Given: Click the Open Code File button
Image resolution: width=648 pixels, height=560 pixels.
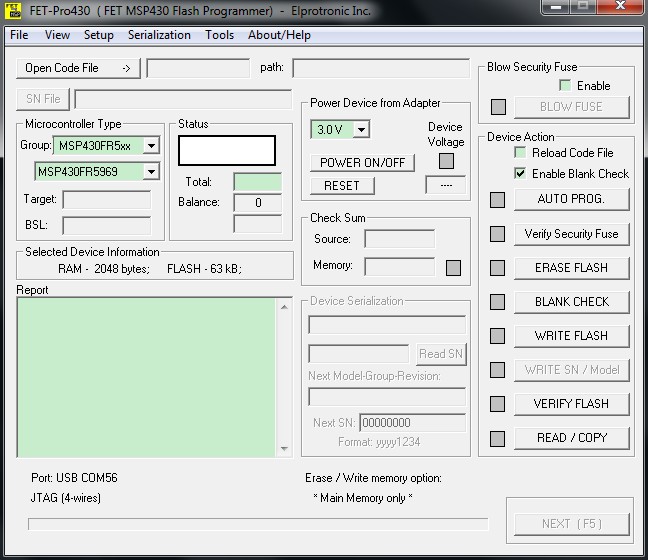Looking at the screenshot, I should click(78, 68).
